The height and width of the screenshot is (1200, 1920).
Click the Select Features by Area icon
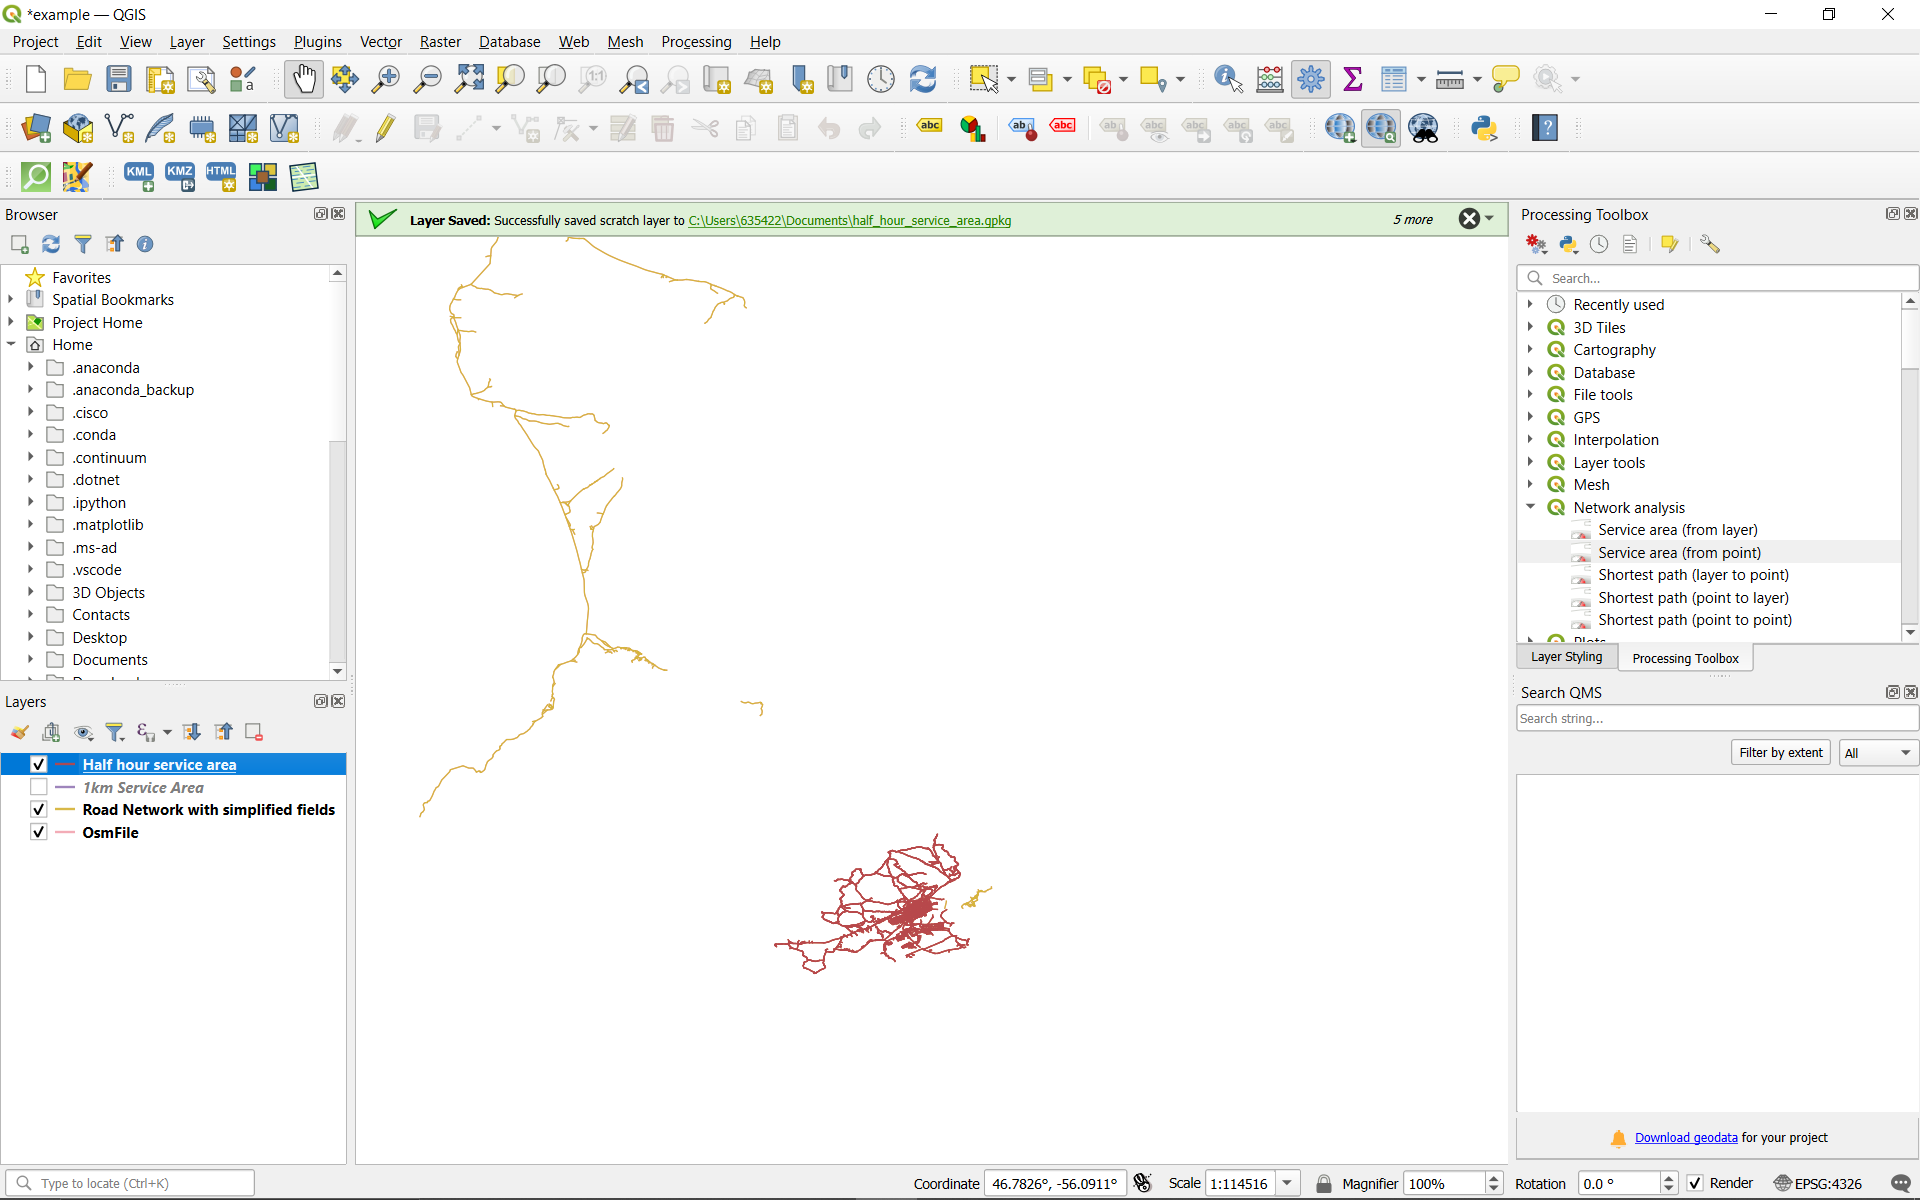point(983,79)
